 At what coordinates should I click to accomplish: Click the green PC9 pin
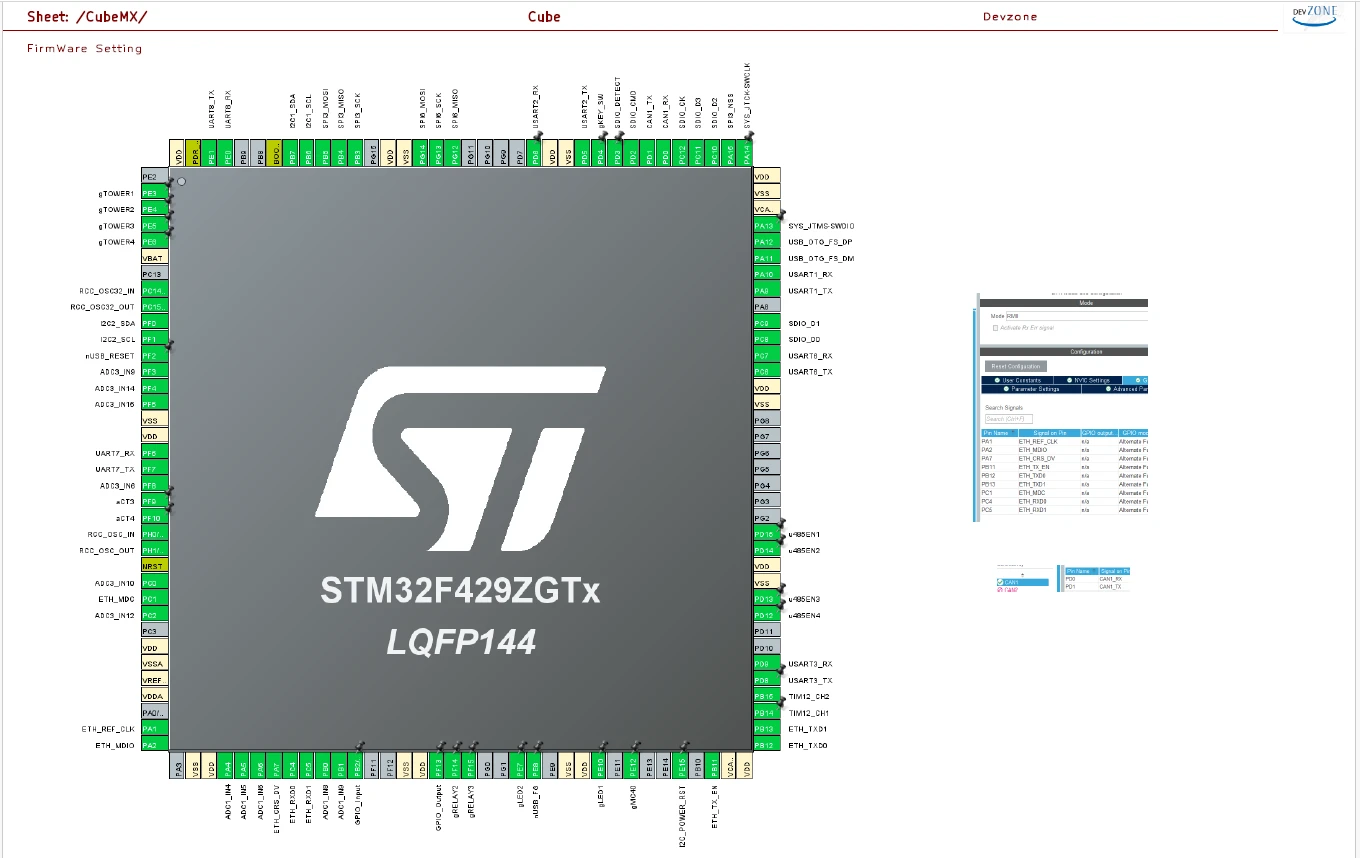coord(765,323)
